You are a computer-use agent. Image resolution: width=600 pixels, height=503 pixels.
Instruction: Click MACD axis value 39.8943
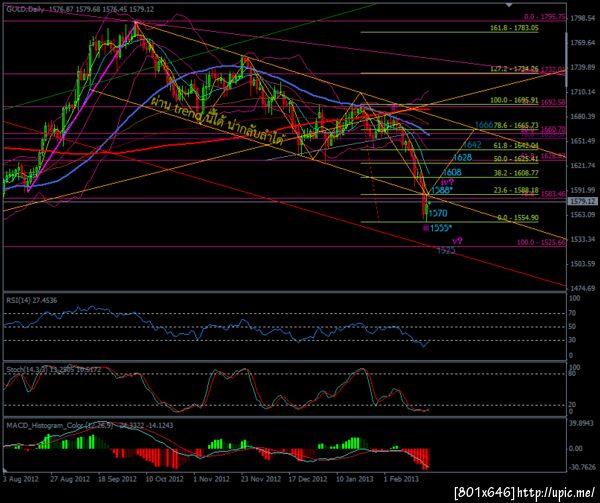coord(582,423)
